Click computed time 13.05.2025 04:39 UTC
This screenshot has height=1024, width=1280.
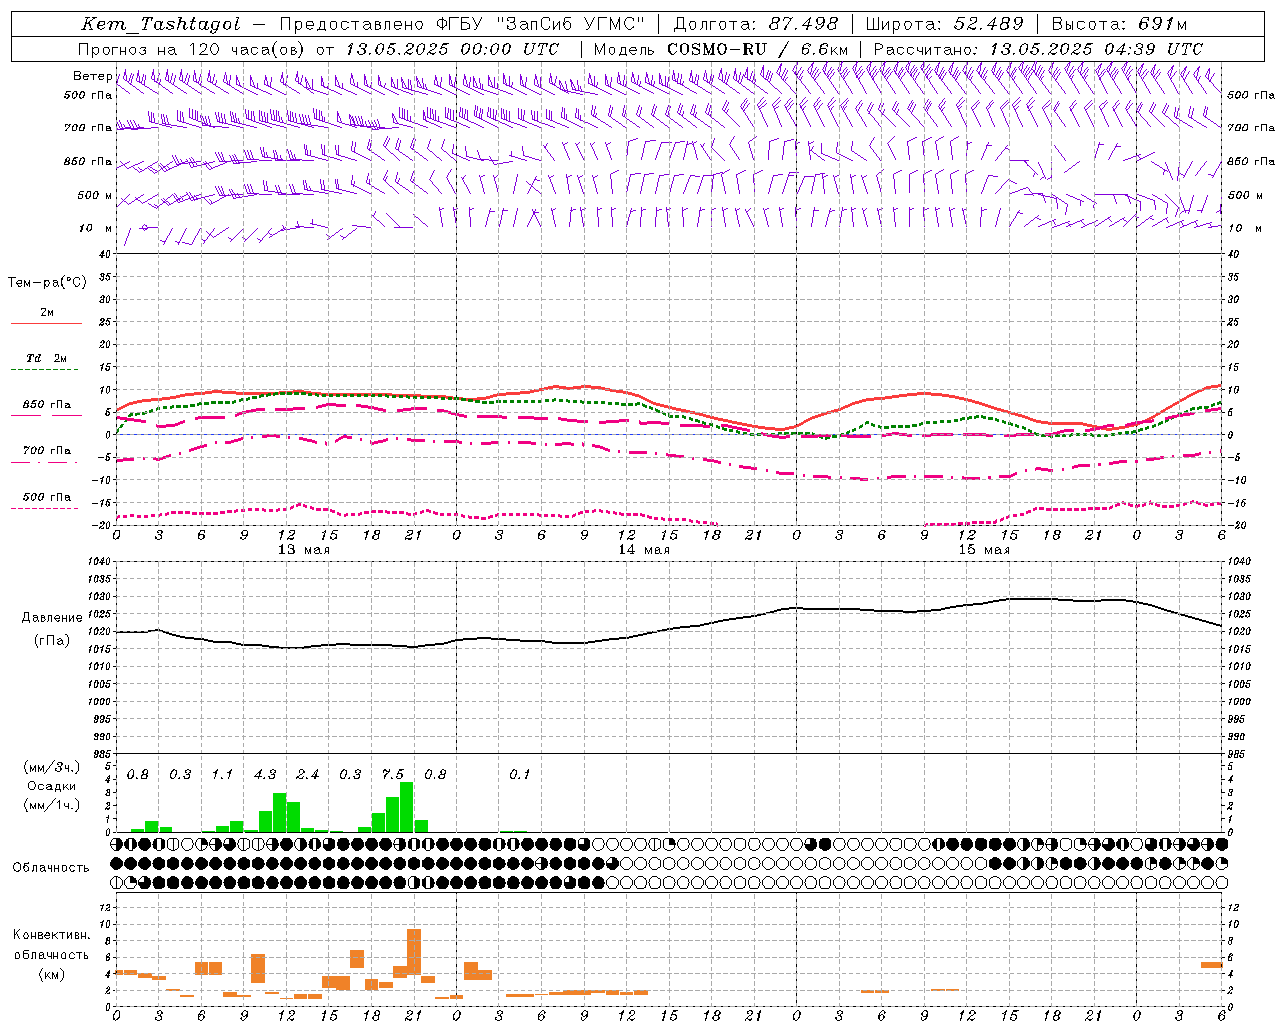coord(1096,49)
